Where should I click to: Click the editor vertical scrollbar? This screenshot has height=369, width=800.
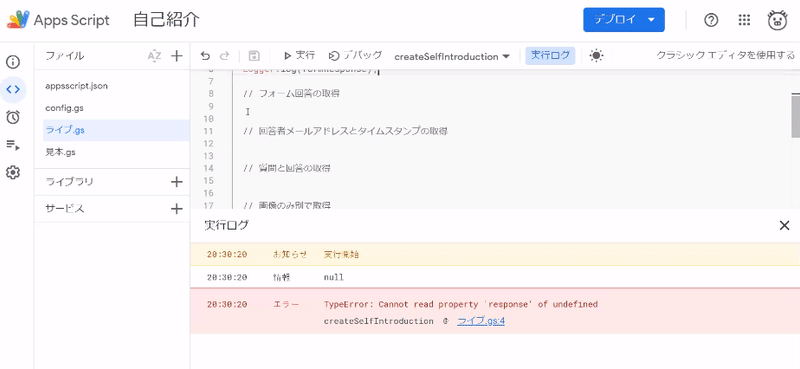(x=795, y=115)
